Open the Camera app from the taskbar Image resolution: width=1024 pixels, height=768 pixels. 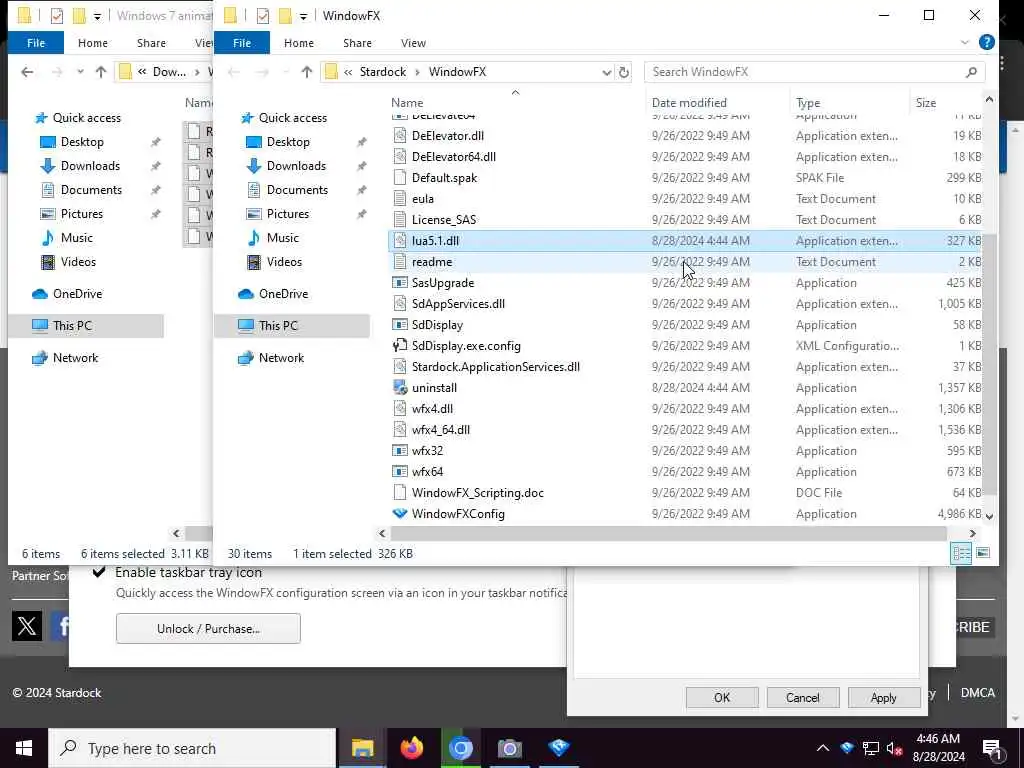pos(509,748)
